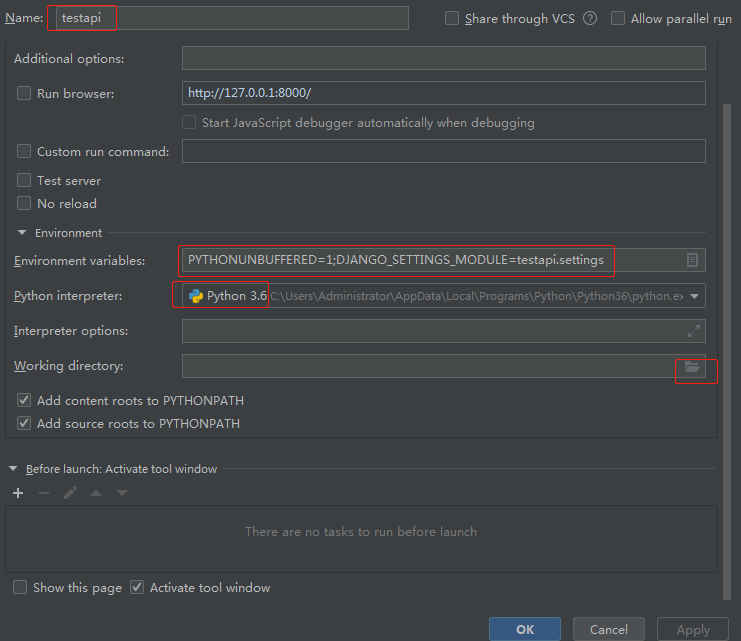741x641 pixels.
Task: Click the vertical scrollbar of the dialog
Action: (x=727, y=352)
